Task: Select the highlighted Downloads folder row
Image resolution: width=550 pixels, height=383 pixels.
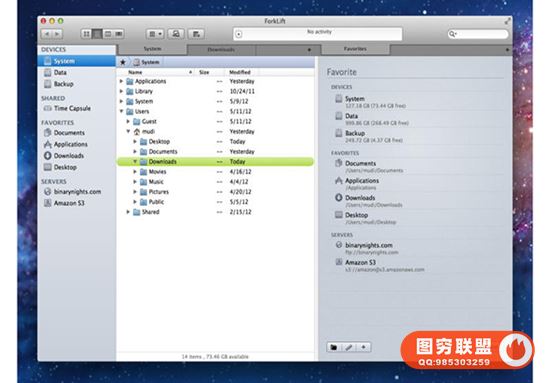Action: [215, 162]
